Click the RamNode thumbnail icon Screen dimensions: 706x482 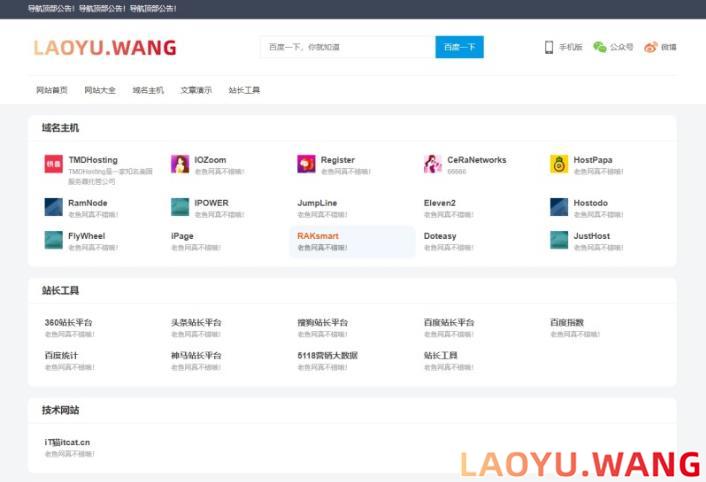(53, 207)
